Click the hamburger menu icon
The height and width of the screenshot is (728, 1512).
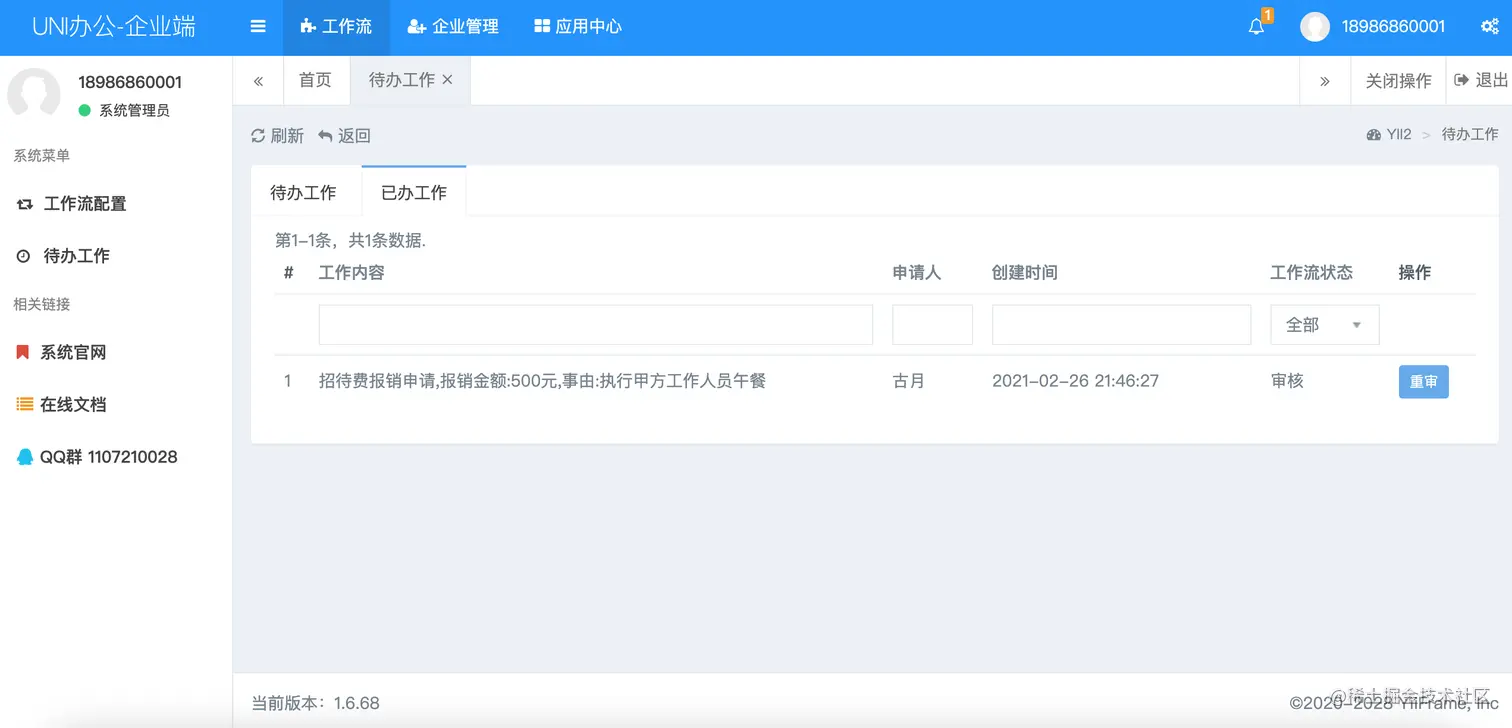[257, 27]
